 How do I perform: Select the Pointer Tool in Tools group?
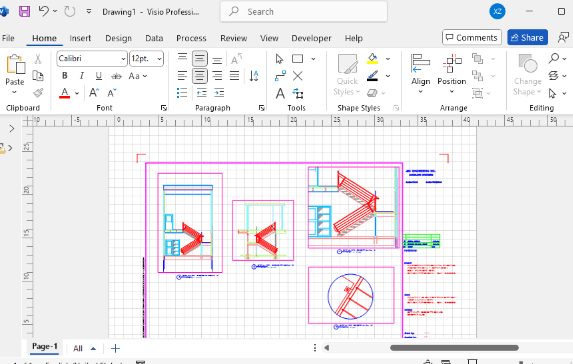280,59
